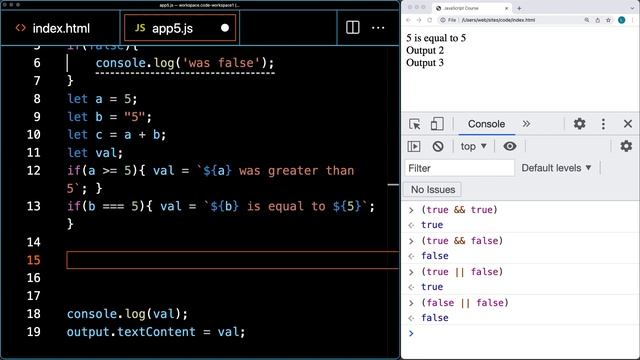Click output.textContent on line 19
Image resolution: width=640 pixels, height=360 pixels.
pyautogui.click(x=131, y=332)
